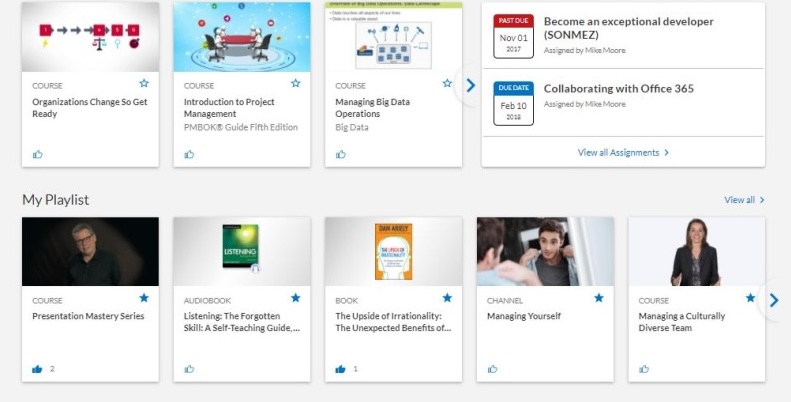Viewport: 791px width, 402px height.
Task: Unlike the Presentation Mastery Series course
Action: click(x=37, y=369)
